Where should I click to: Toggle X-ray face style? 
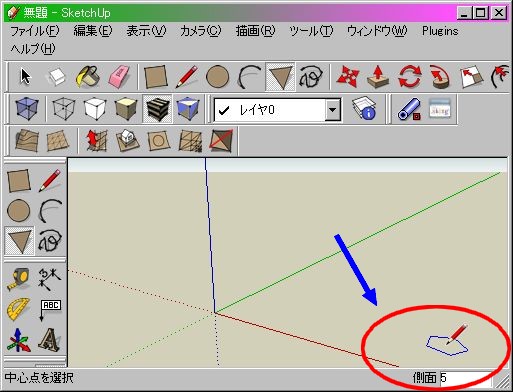point(27,109)
